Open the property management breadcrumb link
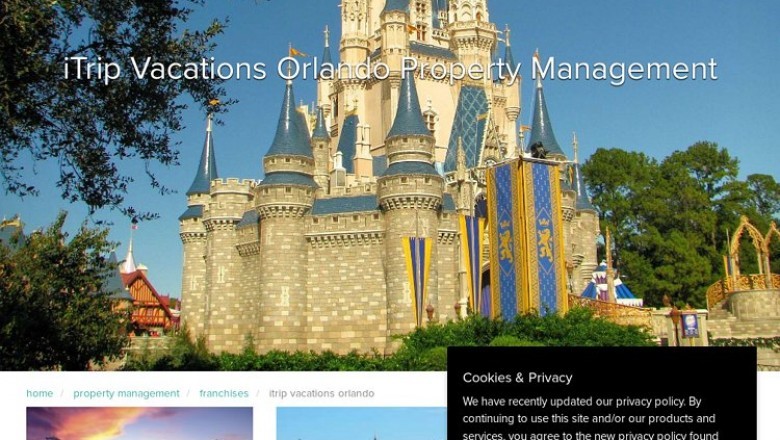 [x=126, y=393]
